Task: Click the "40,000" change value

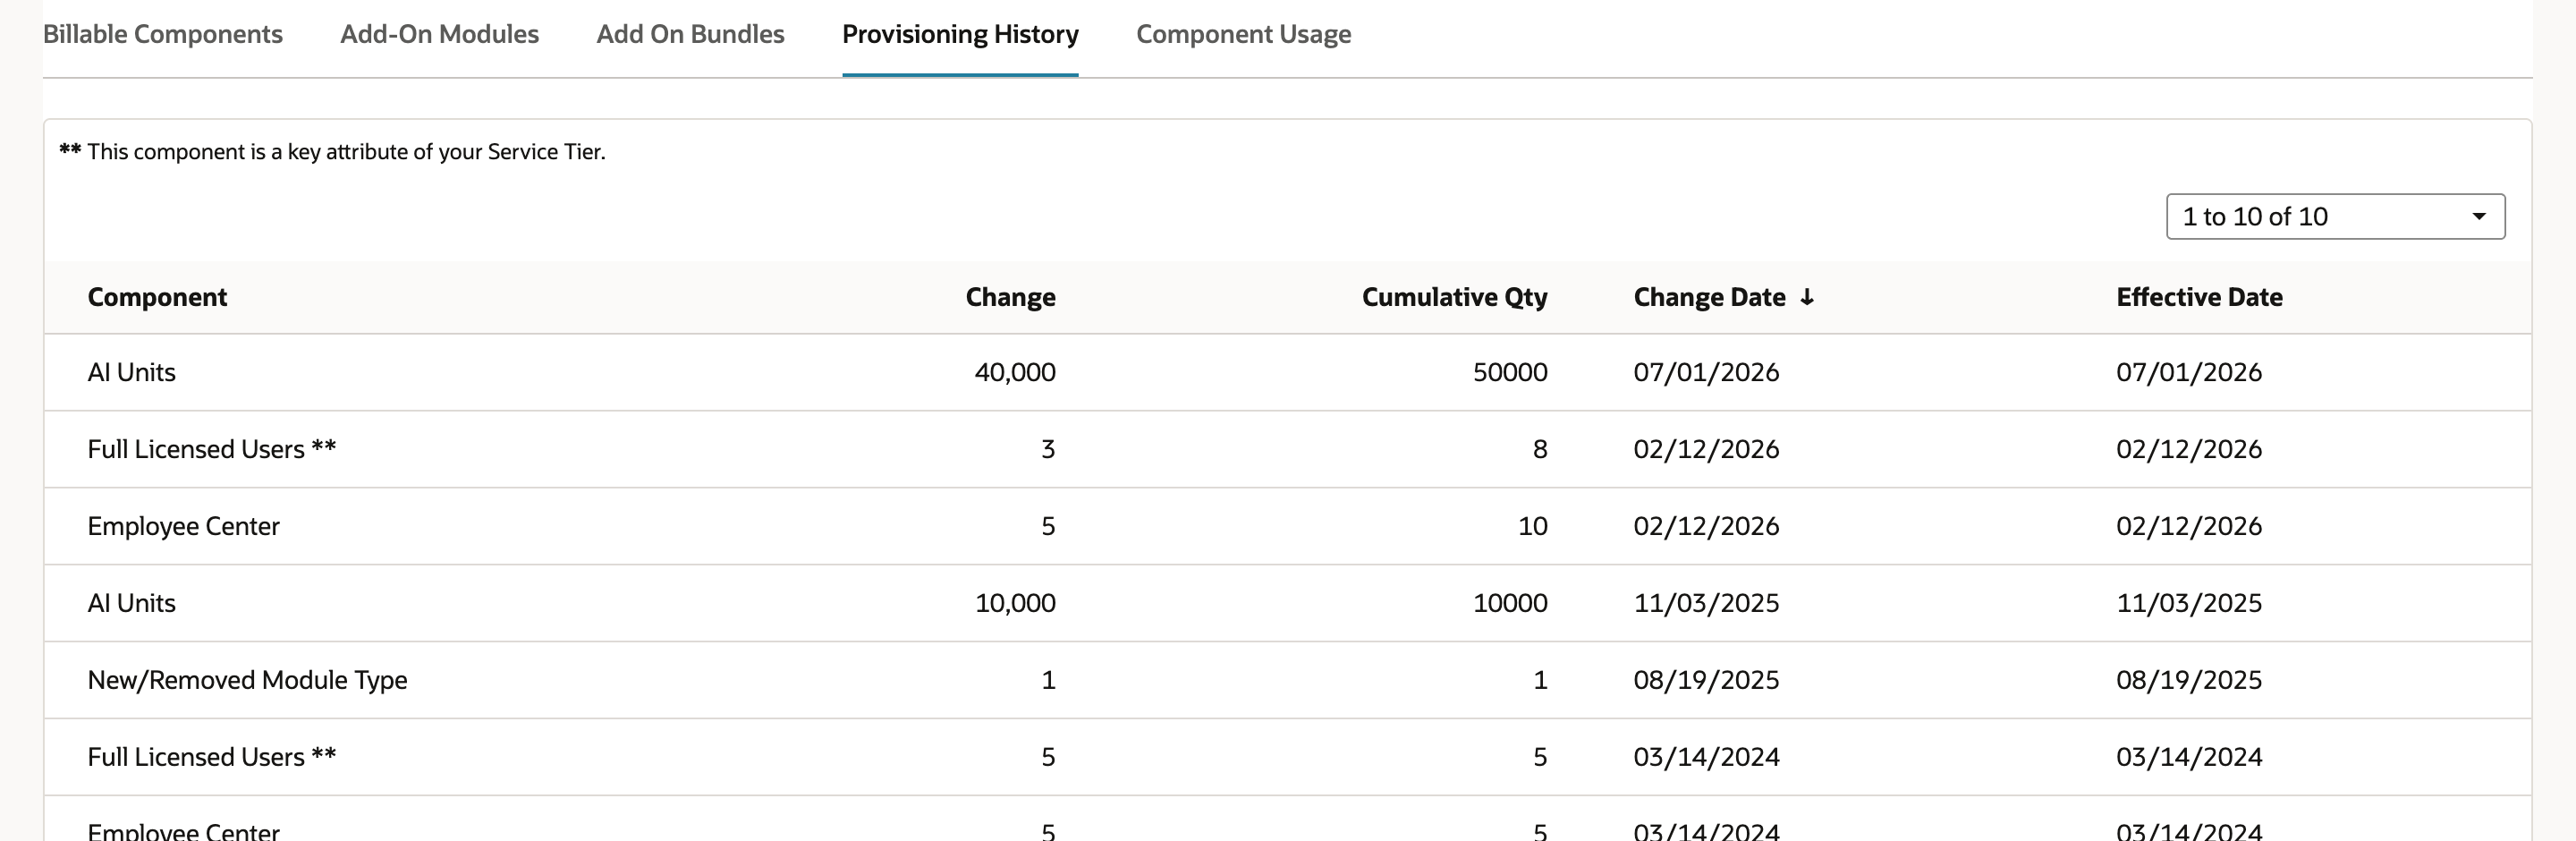Action: tap(1015, 372)
